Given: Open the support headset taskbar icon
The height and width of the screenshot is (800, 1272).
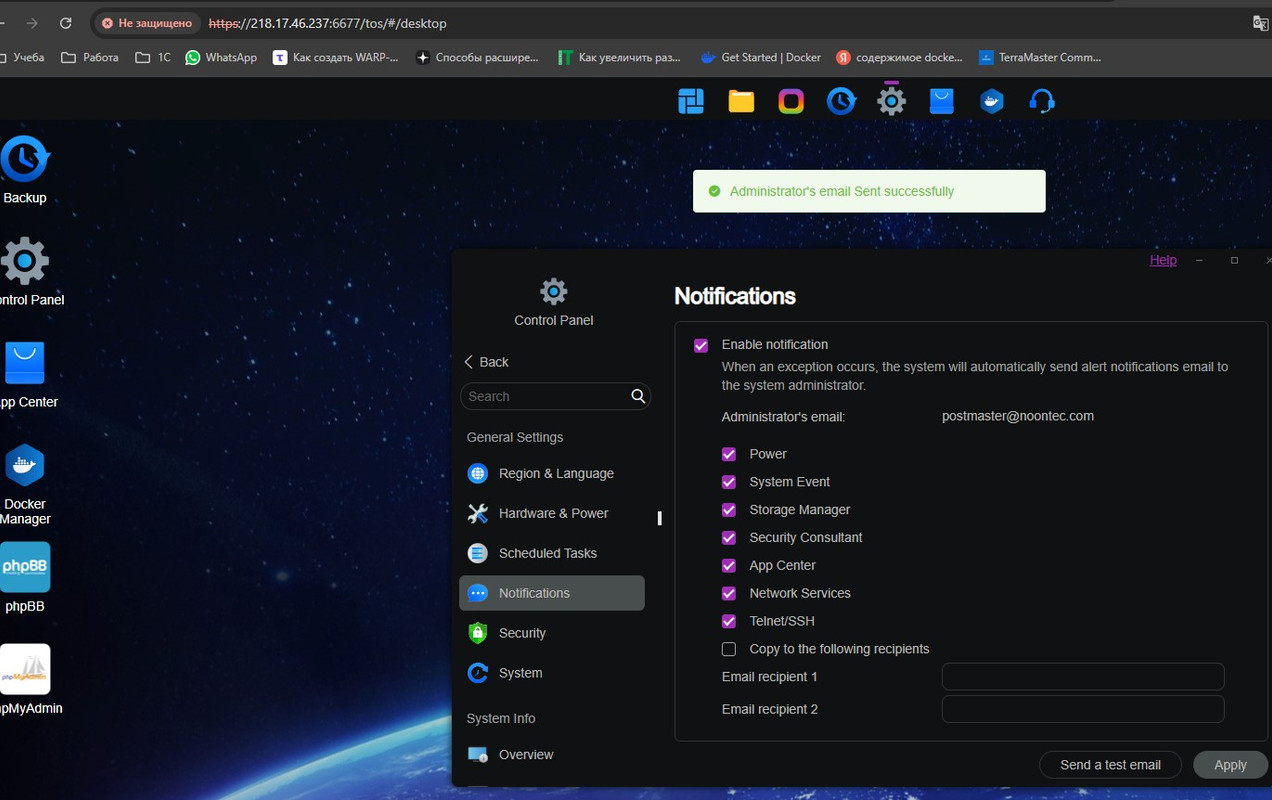Looking at the screenshot, I should pyautogui.click(x=1042, y=101).
